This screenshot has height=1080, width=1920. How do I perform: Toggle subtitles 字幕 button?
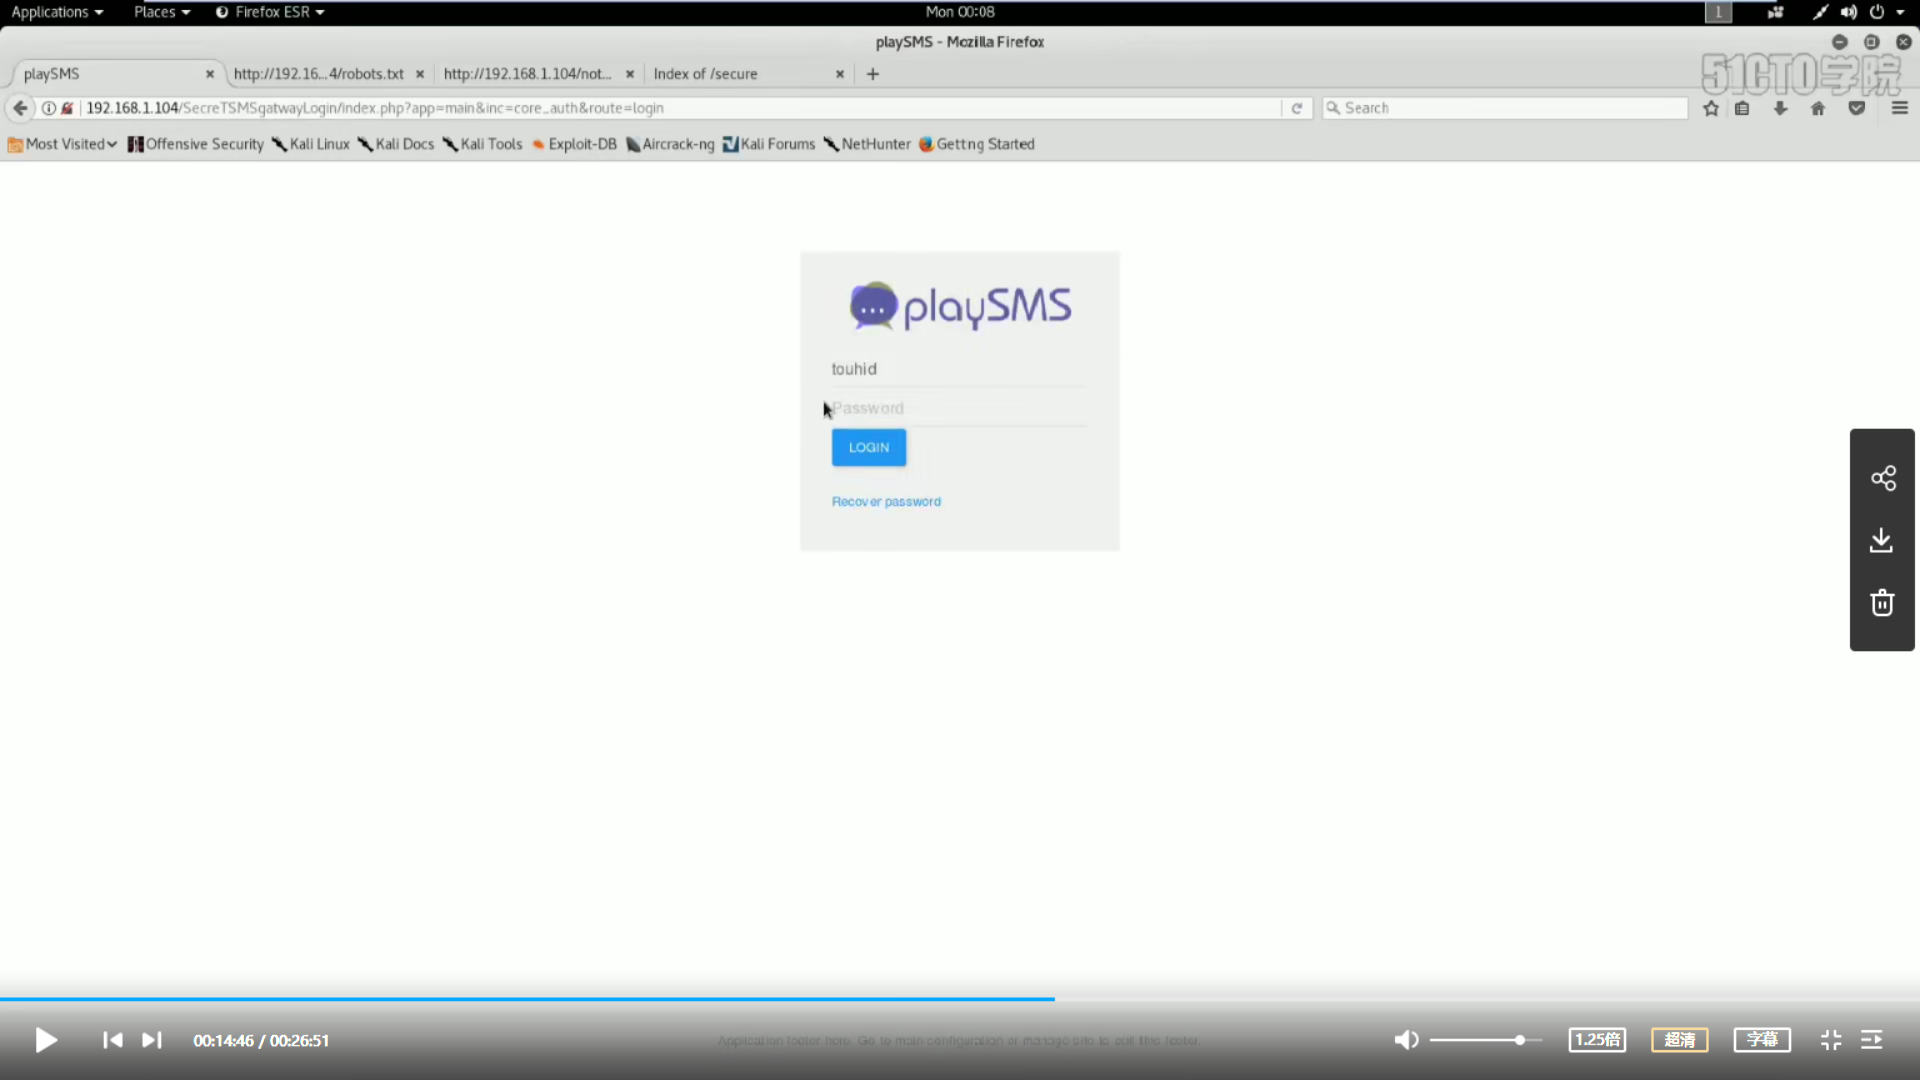pos(1762,1040)
